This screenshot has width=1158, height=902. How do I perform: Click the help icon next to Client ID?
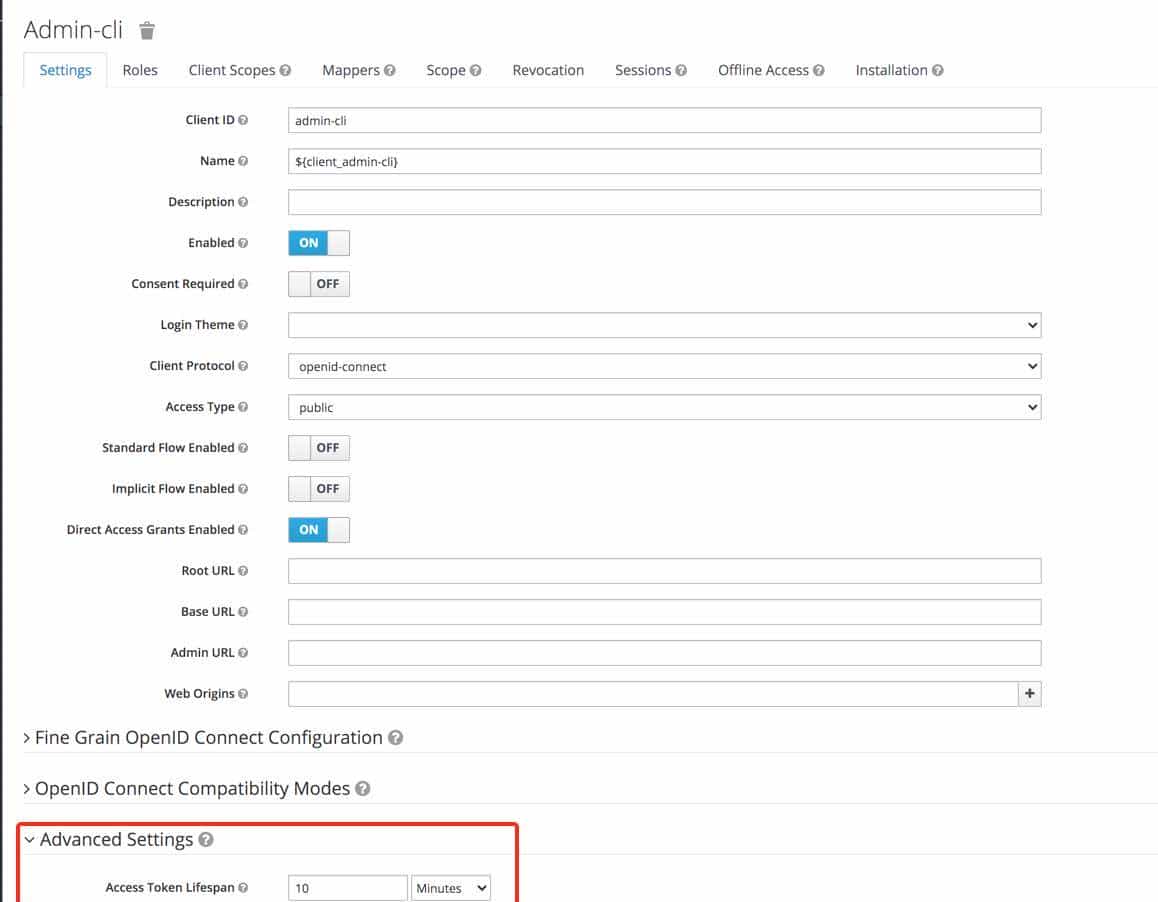pos(243,120)
